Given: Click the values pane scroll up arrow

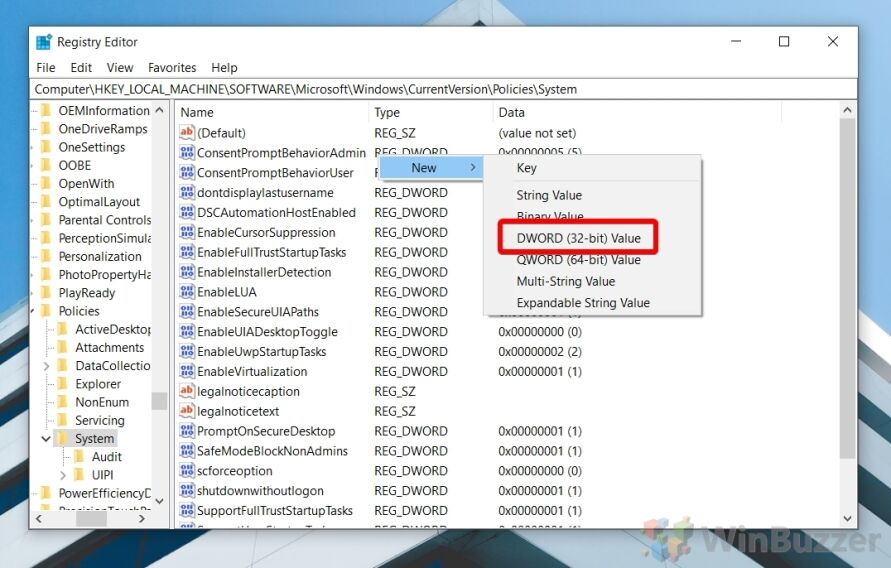Looking at the screenshot, I should [x=847, y=110].
